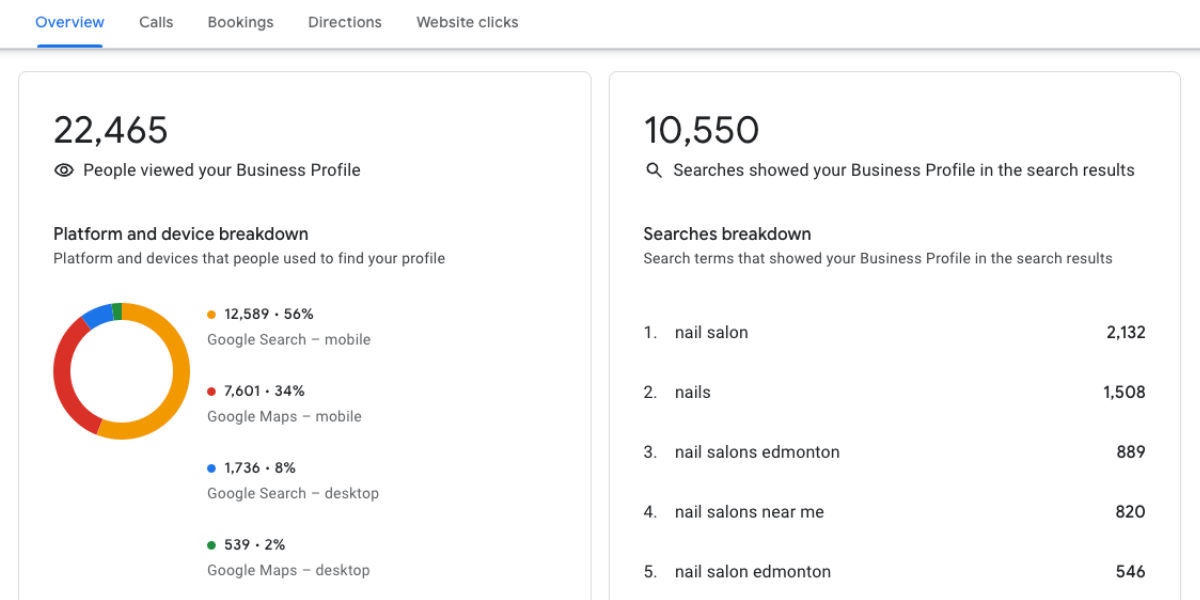Click the eye icon beside profile views
Viewport: 1200px width, 600px height.
(x=64, y=170)
